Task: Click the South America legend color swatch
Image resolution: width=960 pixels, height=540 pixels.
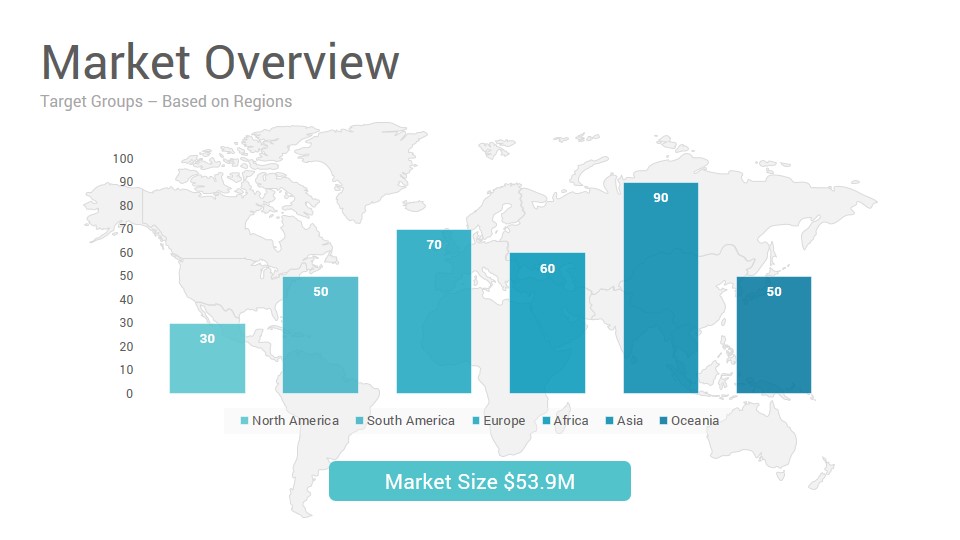Action: 359,421
